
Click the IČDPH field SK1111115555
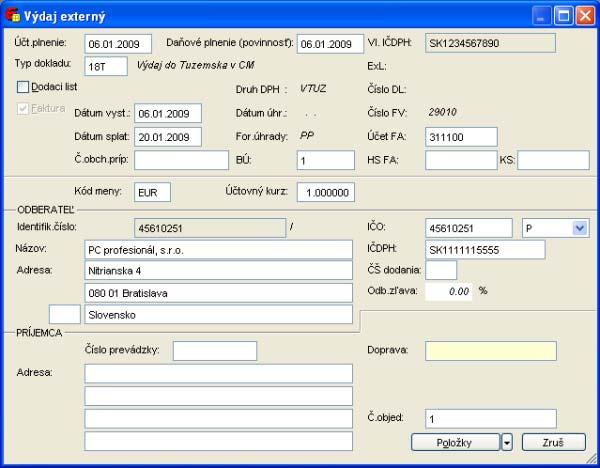[x=485, y=250]
